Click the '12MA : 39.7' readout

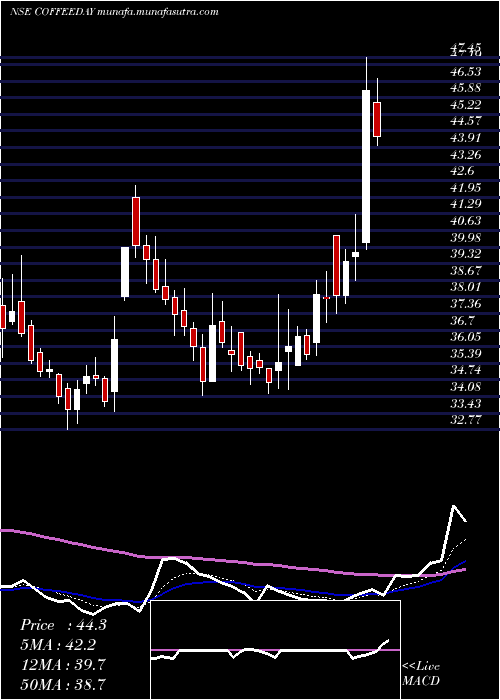click(x=63, y=665)
